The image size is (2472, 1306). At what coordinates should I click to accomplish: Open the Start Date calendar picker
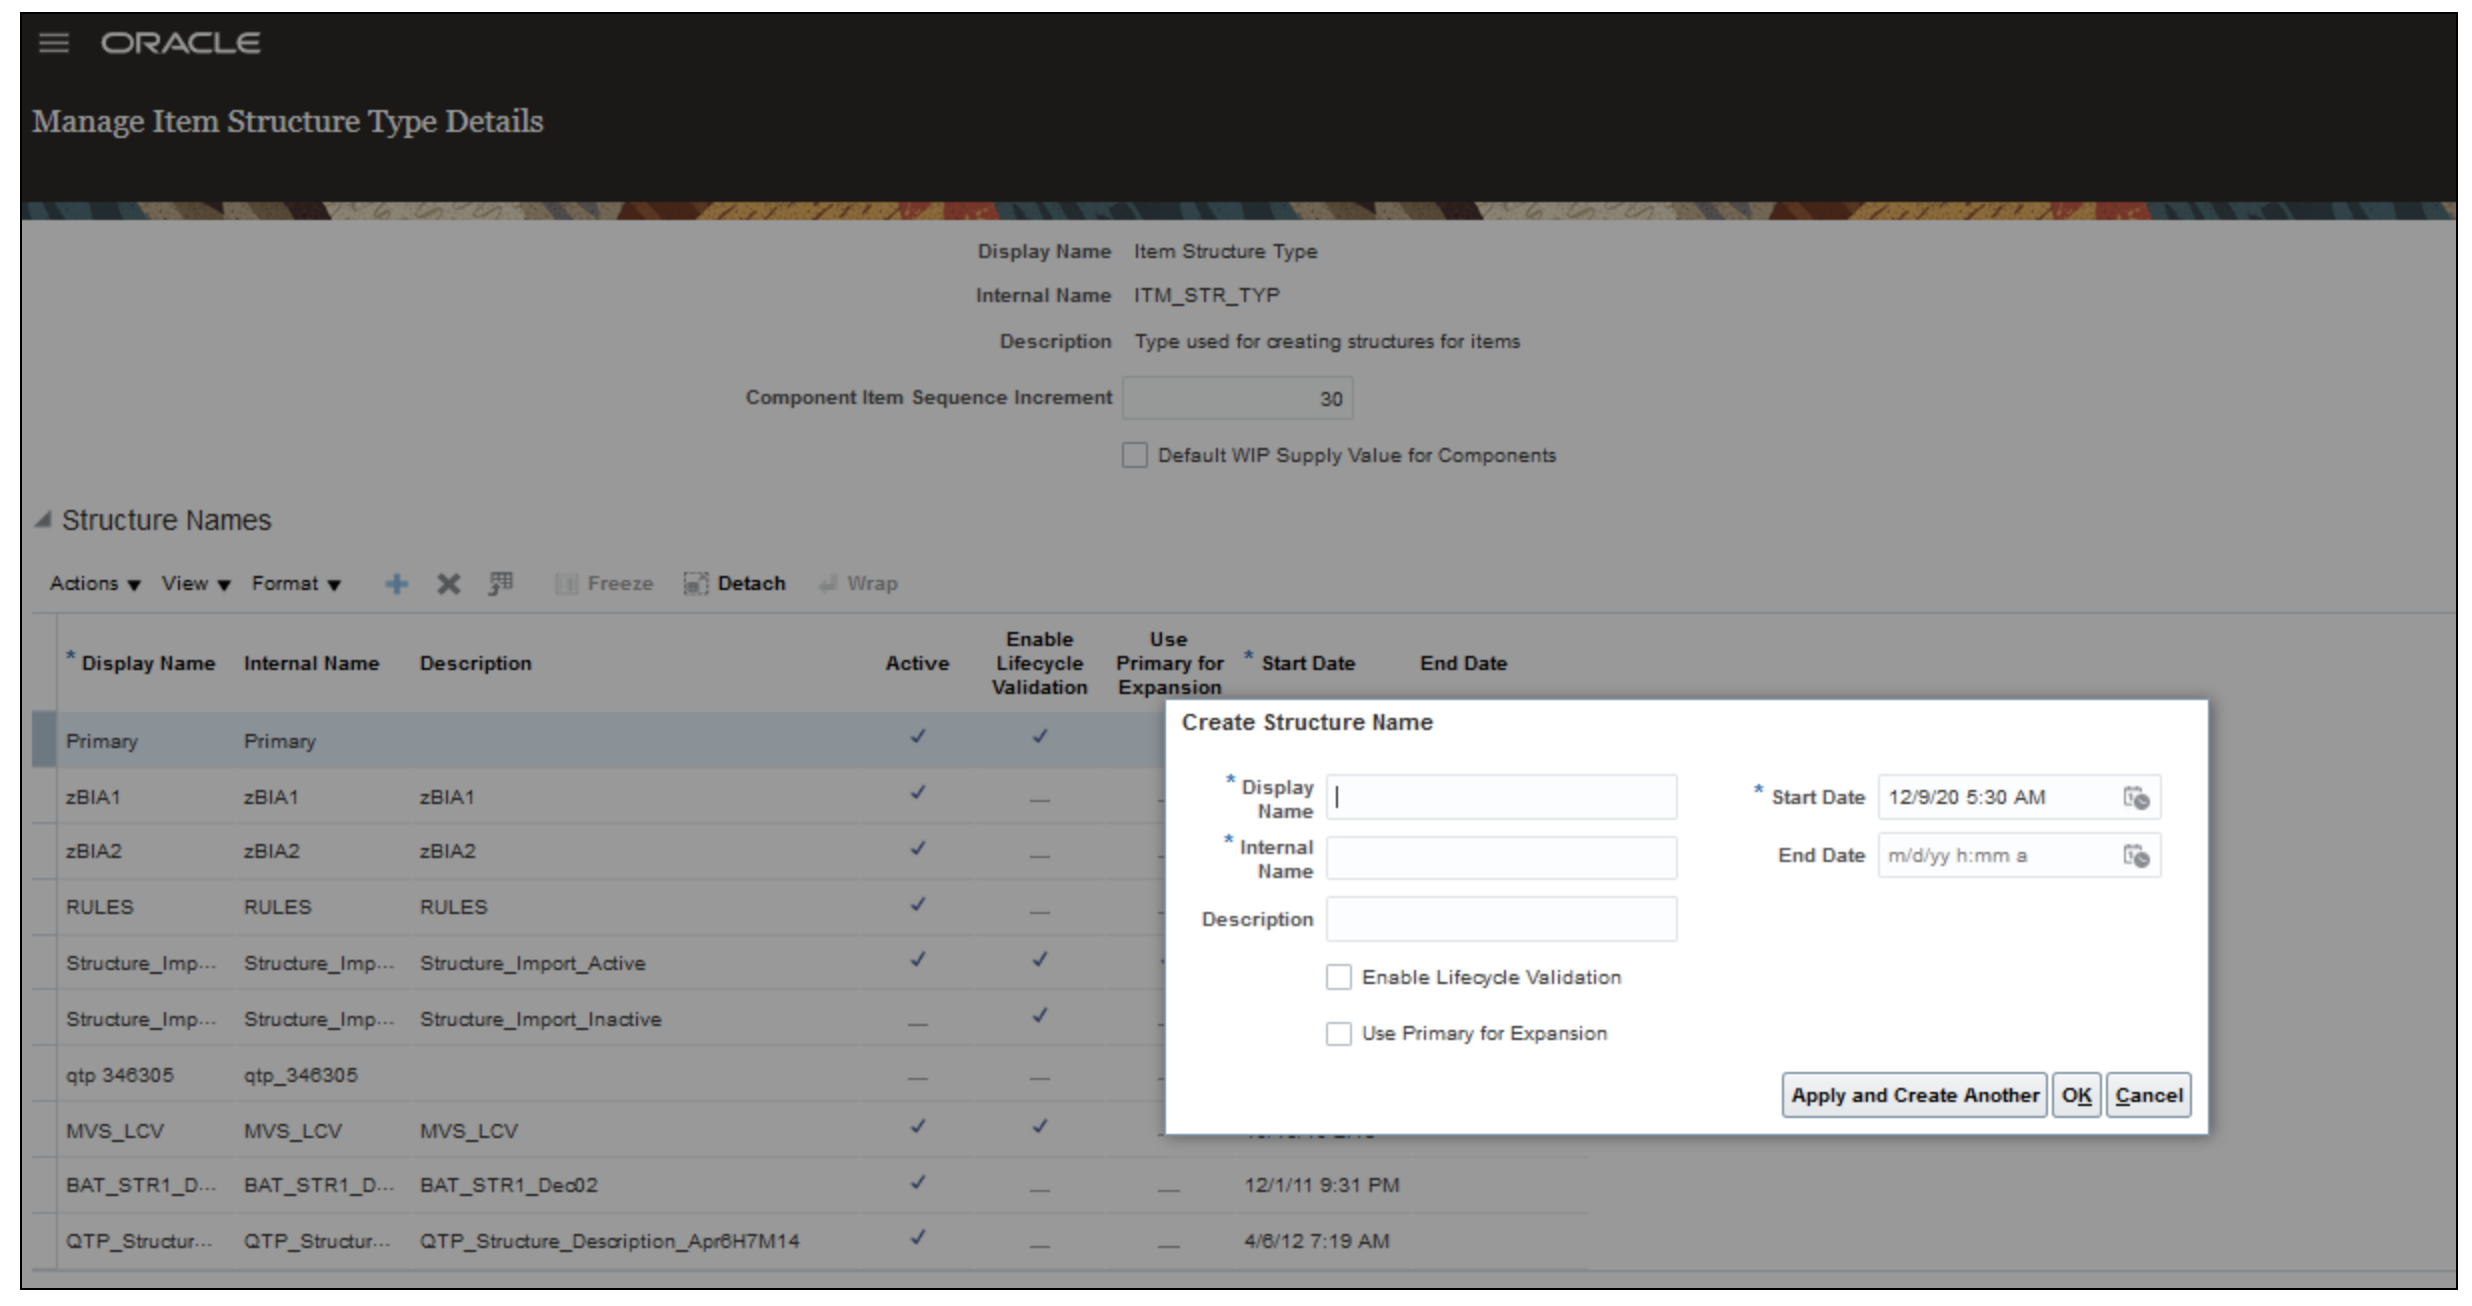click(x=2139, y=797)
